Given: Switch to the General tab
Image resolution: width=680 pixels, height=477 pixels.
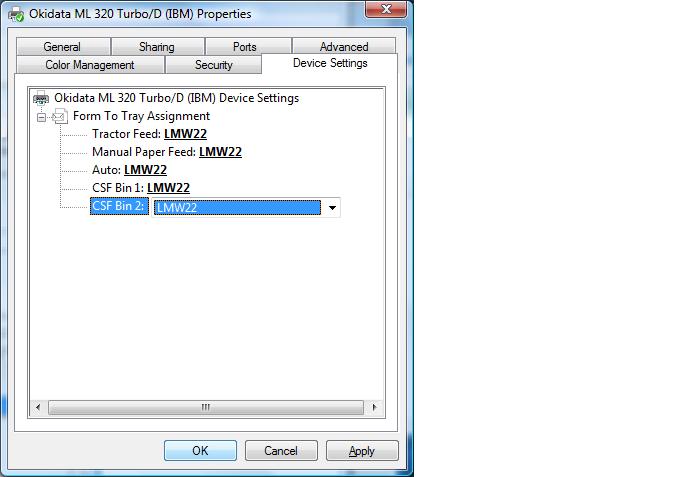Looking at the screenshot, I should 62,47.
